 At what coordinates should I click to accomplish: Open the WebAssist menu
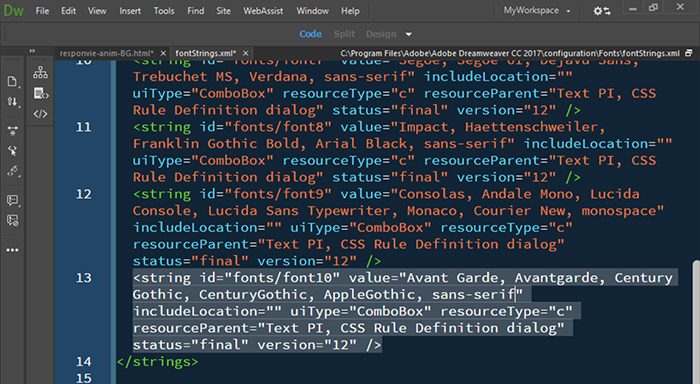[x=263, y=11]
